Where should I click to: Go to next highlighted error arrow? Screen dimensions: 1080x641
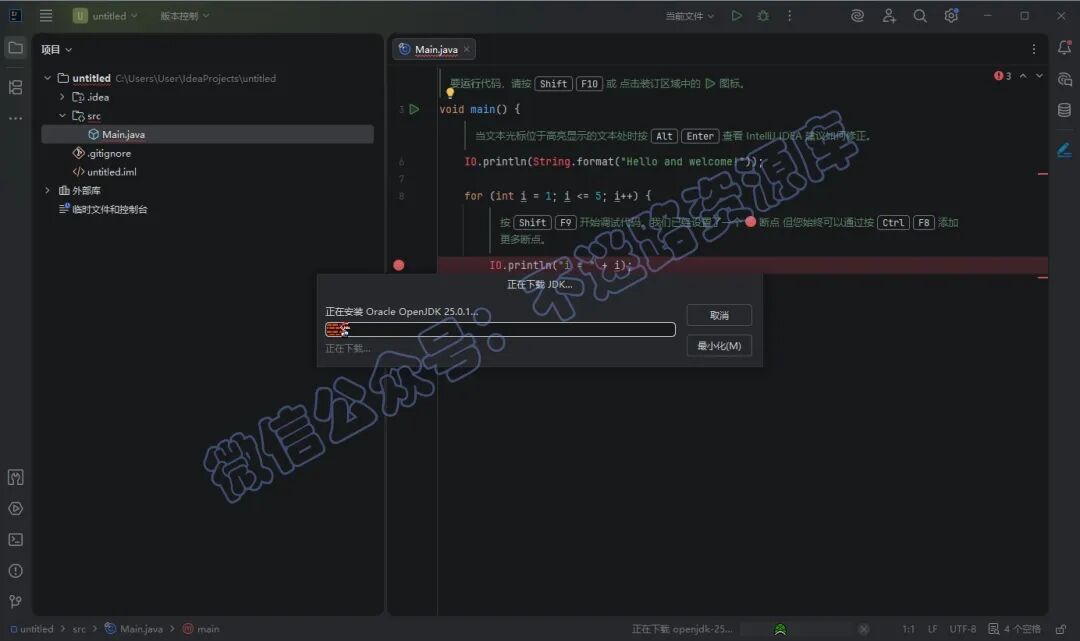coord(1039,76)
